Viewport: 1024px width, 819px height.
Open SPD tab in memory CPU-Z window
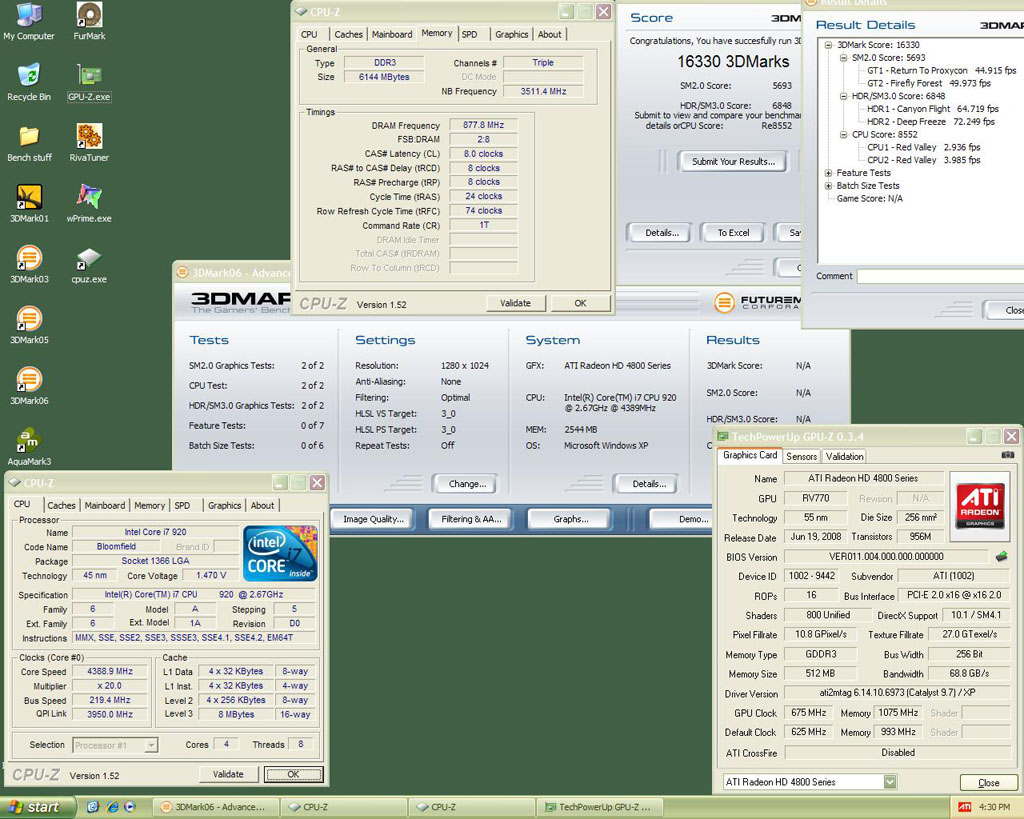coord(470,34)
